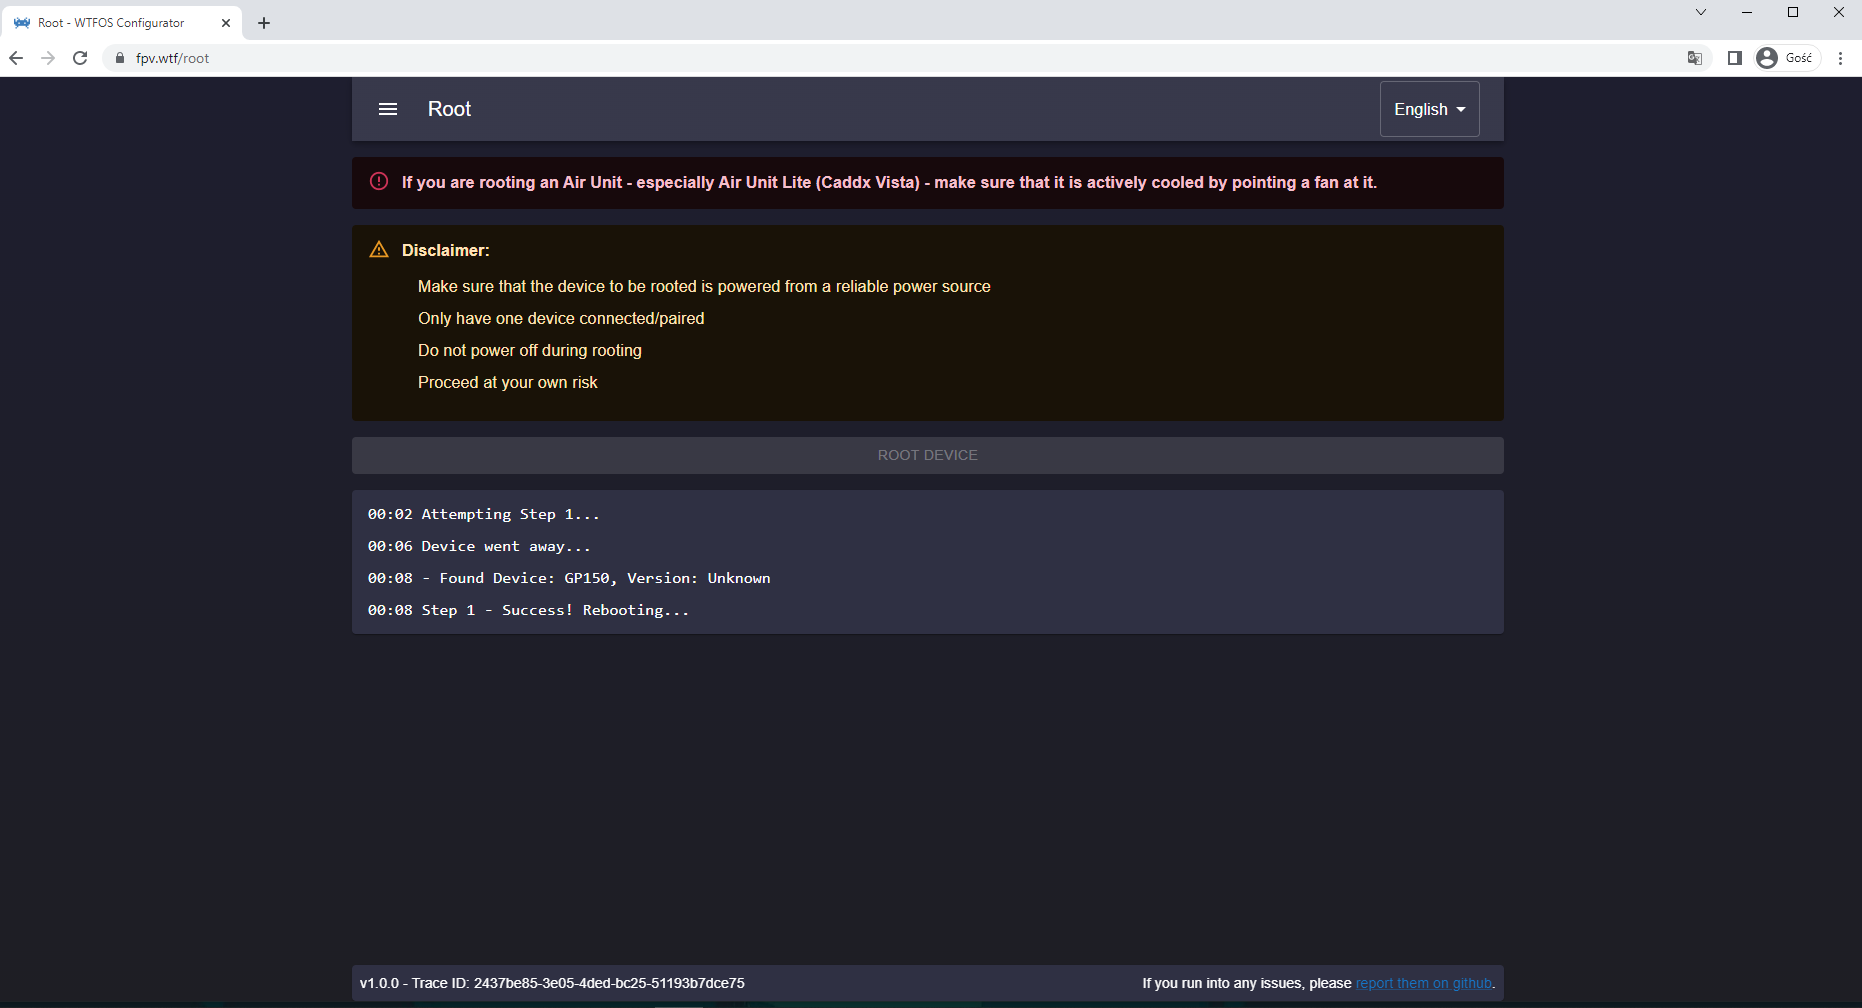Click the padlock icon in the address bar
This screenshot has width=1862, height=1008.
pyautogui.click(x=121, y=58)
